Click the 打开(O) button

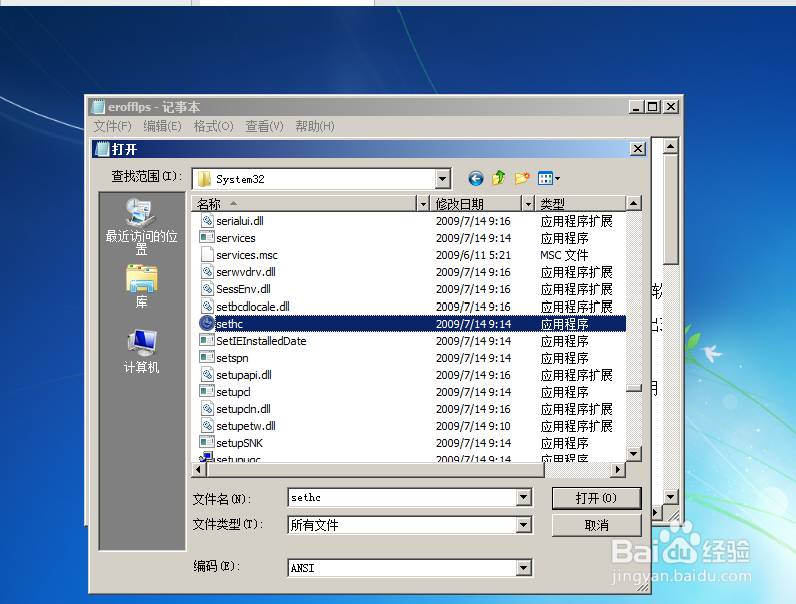coord(596,498)
